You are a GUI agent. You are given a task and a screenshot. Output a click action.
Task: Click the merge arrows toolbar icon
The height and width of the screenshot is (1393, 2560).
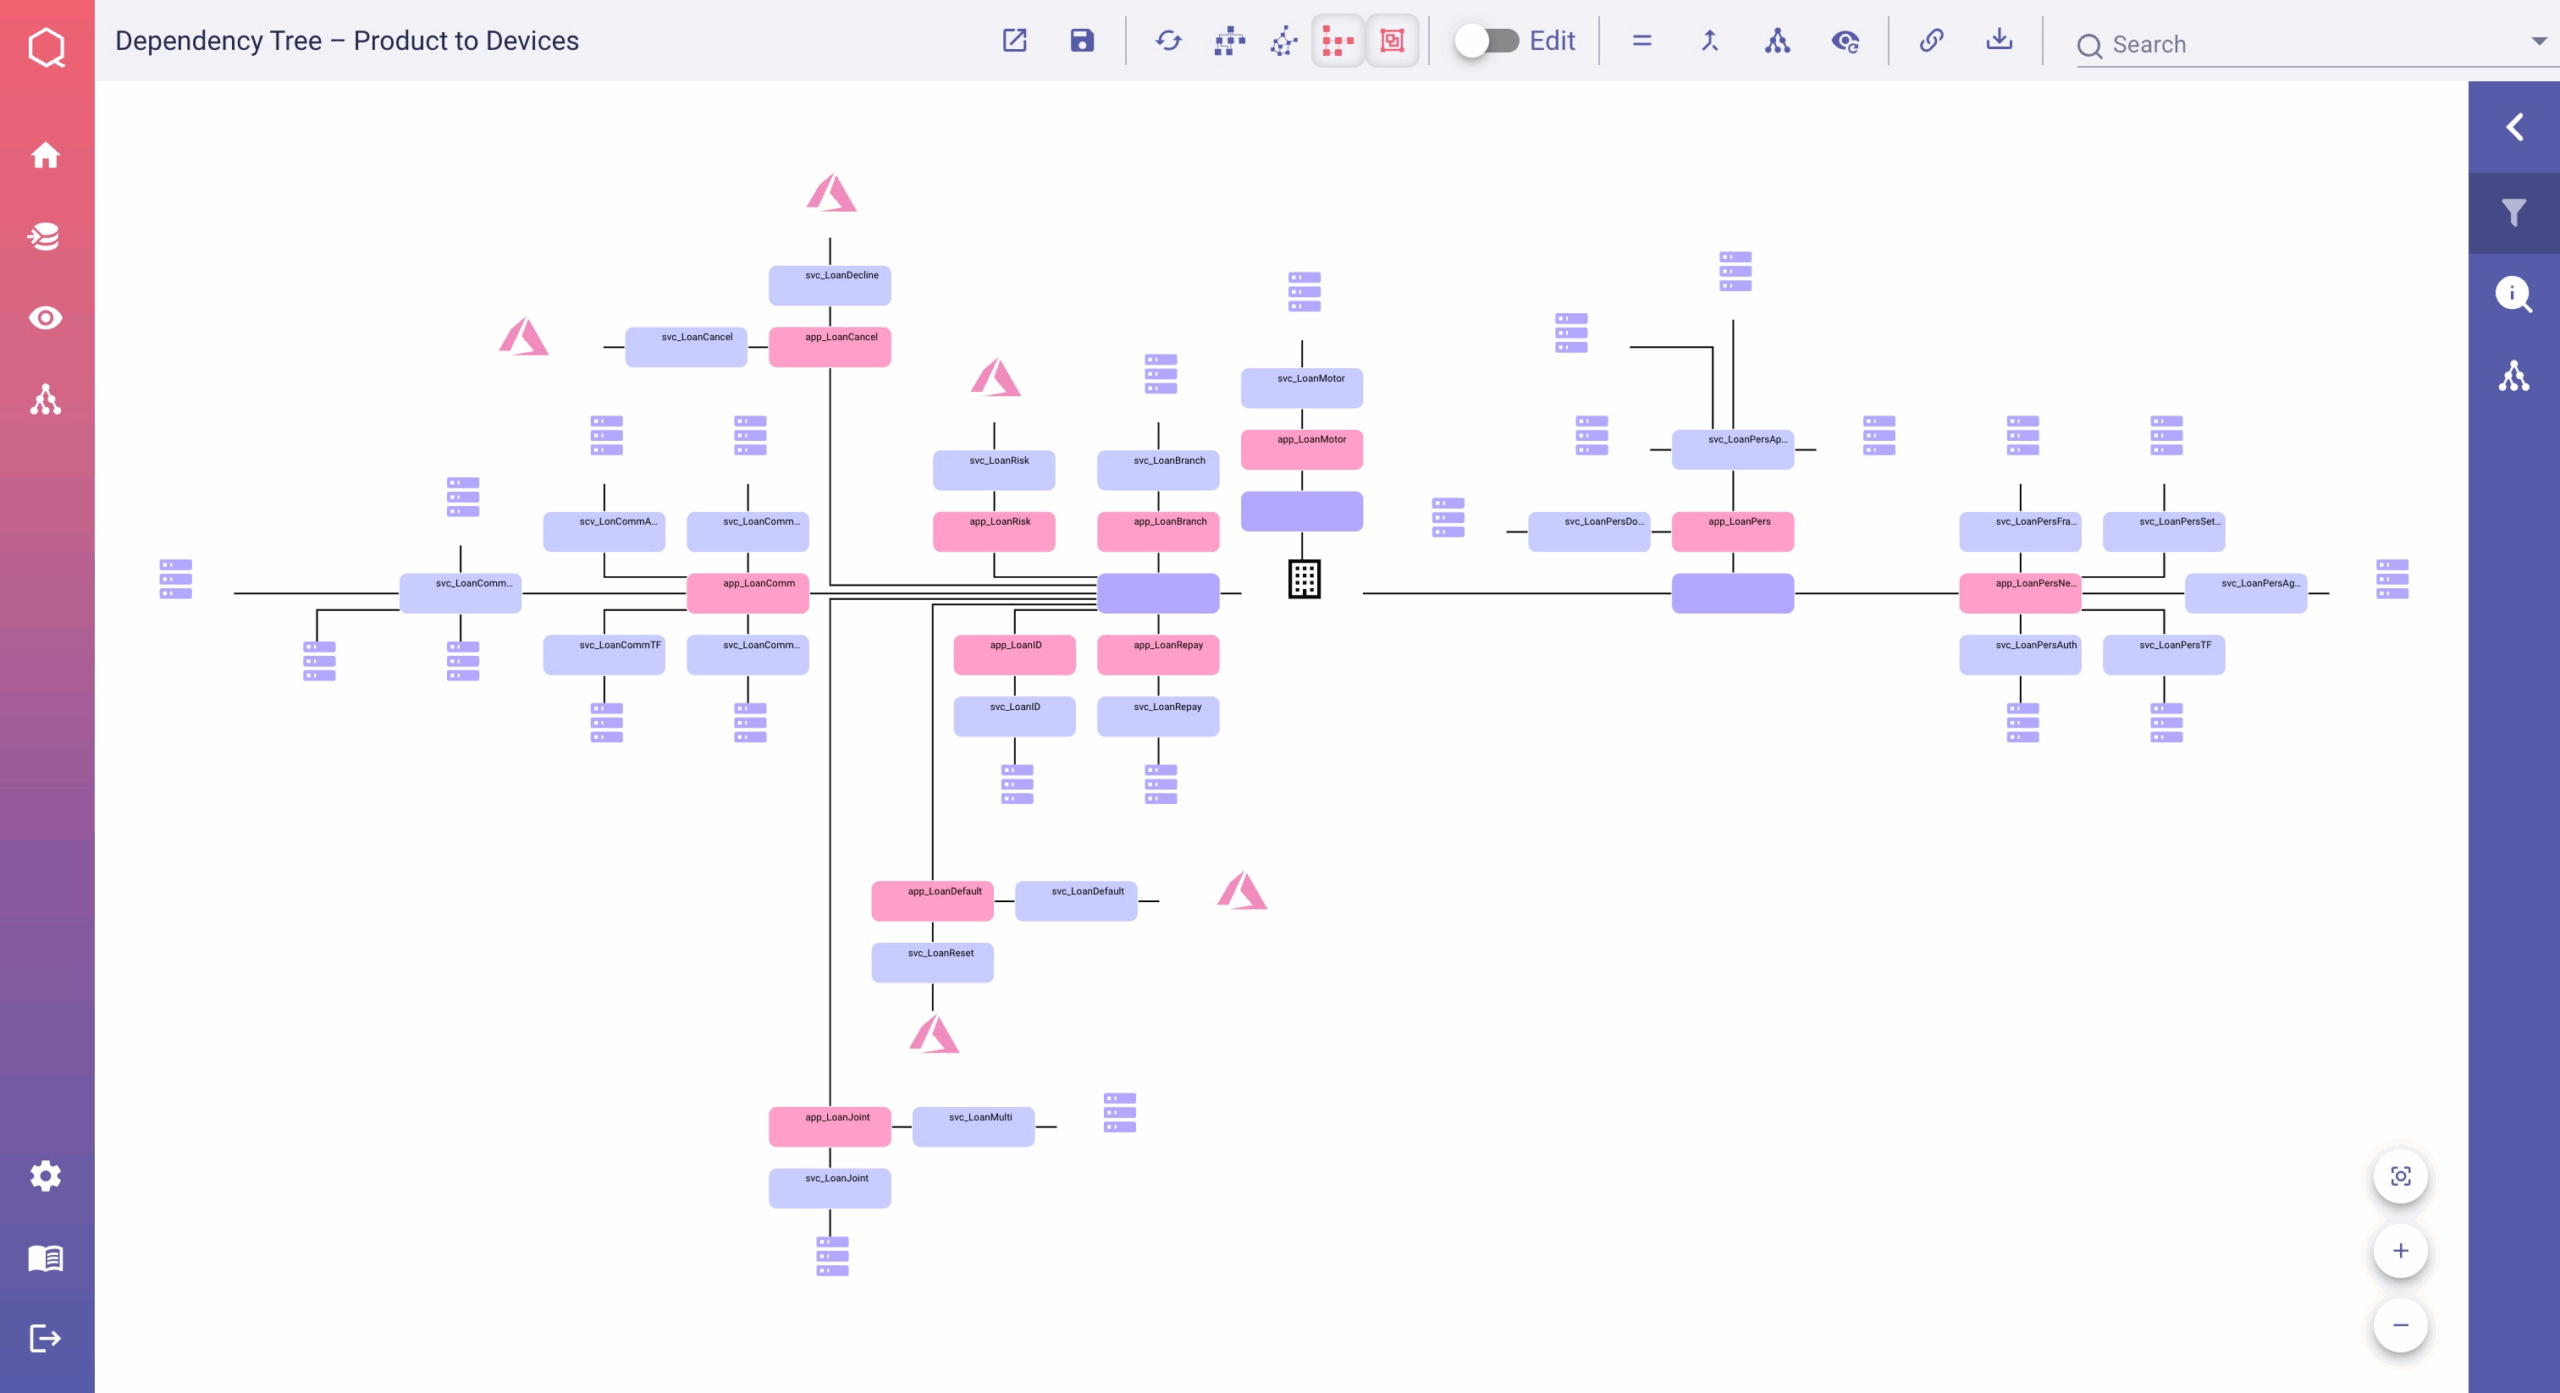[1710, 41]
